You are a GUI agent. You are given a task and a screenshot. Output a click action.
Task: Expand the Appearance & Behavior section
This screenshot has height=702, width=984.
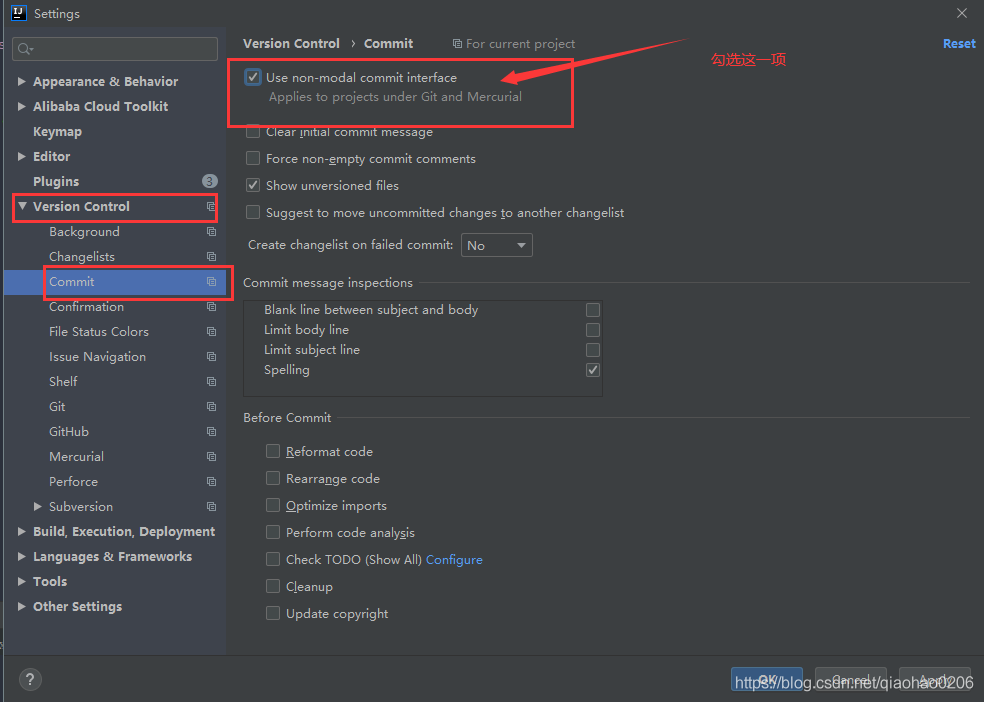click(x=22, y=81)
